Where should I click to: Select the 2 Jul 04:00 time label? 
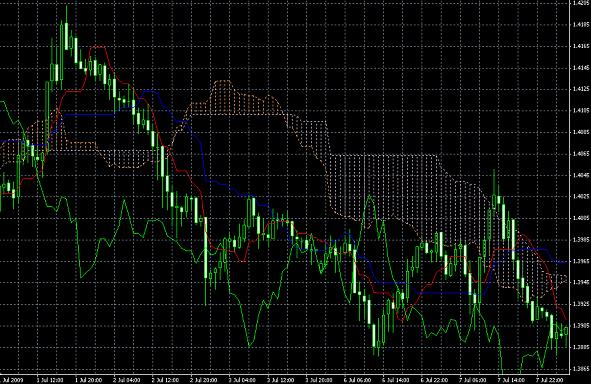[x=127, y=380]
